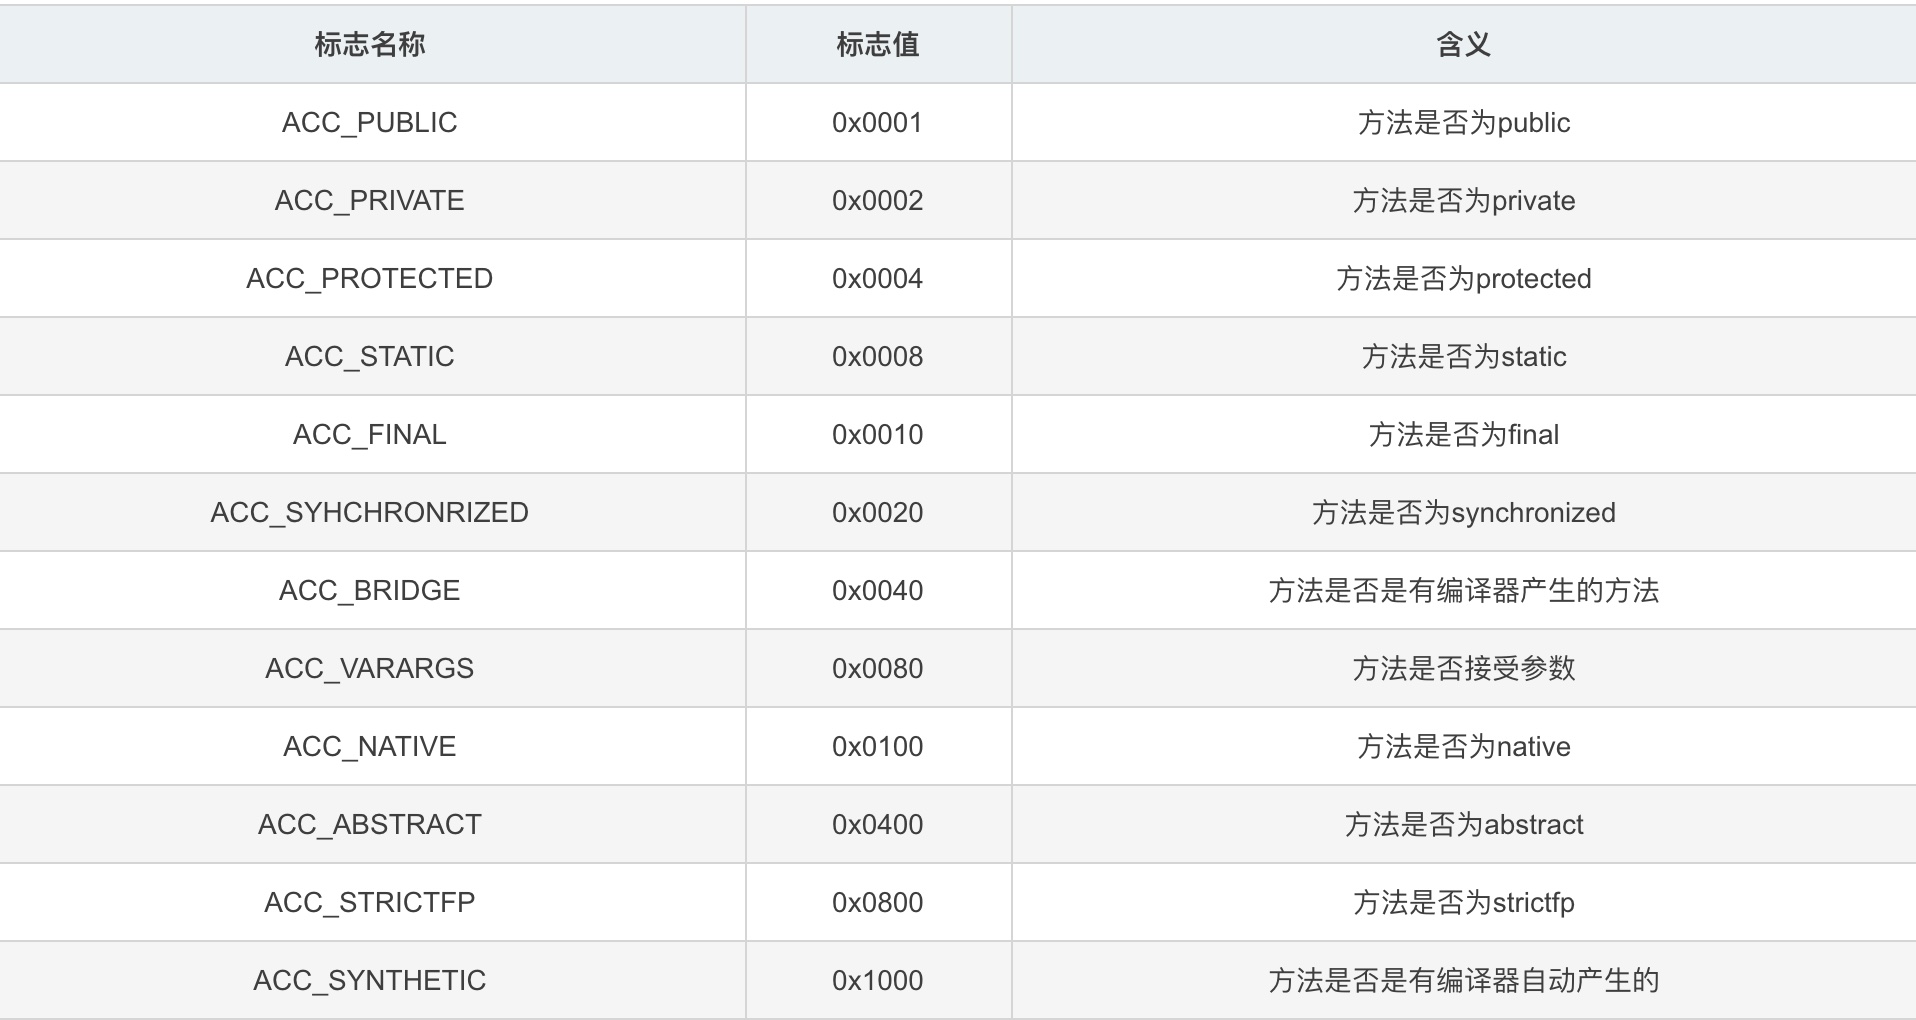Screen dimensions: 1916x1020
Task: Click the 方法是否为synchronized description
Action: point(1463,512)
